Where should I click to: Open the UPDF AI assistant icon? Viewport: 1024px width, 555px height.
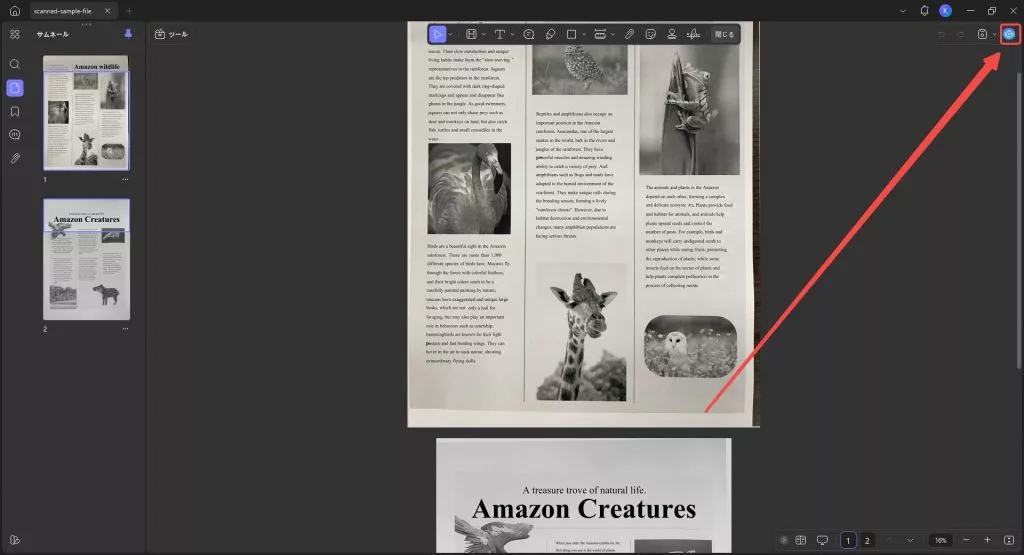(1010, 34)
